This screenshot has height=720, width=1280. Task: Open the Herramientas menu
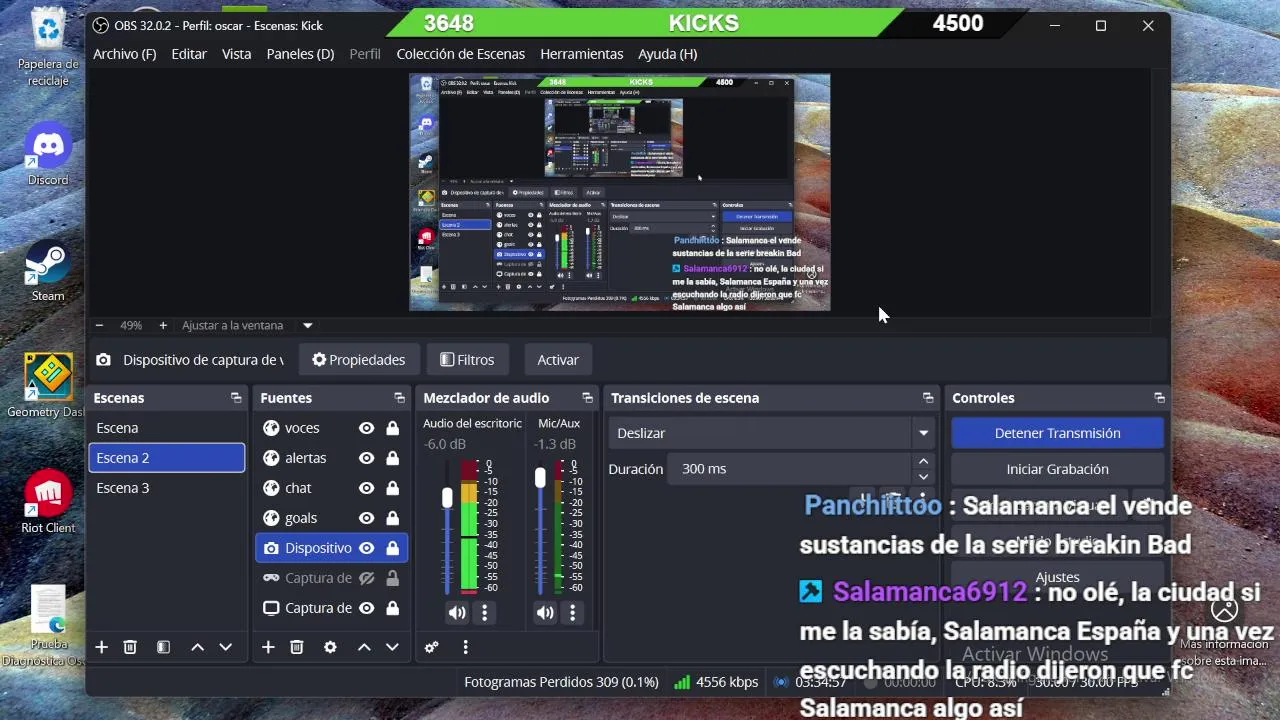[x=582, y=54]
